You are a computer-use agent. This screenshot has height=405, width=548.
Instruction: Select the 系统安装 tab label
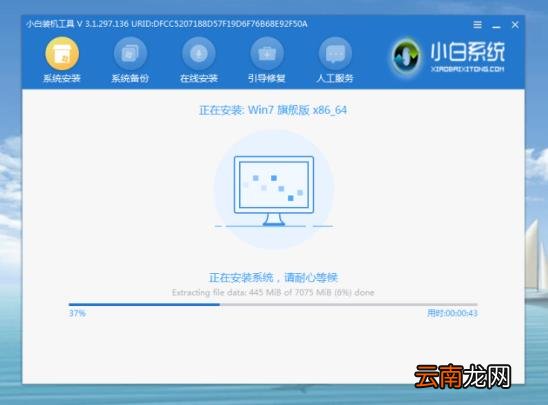[x=62, y=78]
